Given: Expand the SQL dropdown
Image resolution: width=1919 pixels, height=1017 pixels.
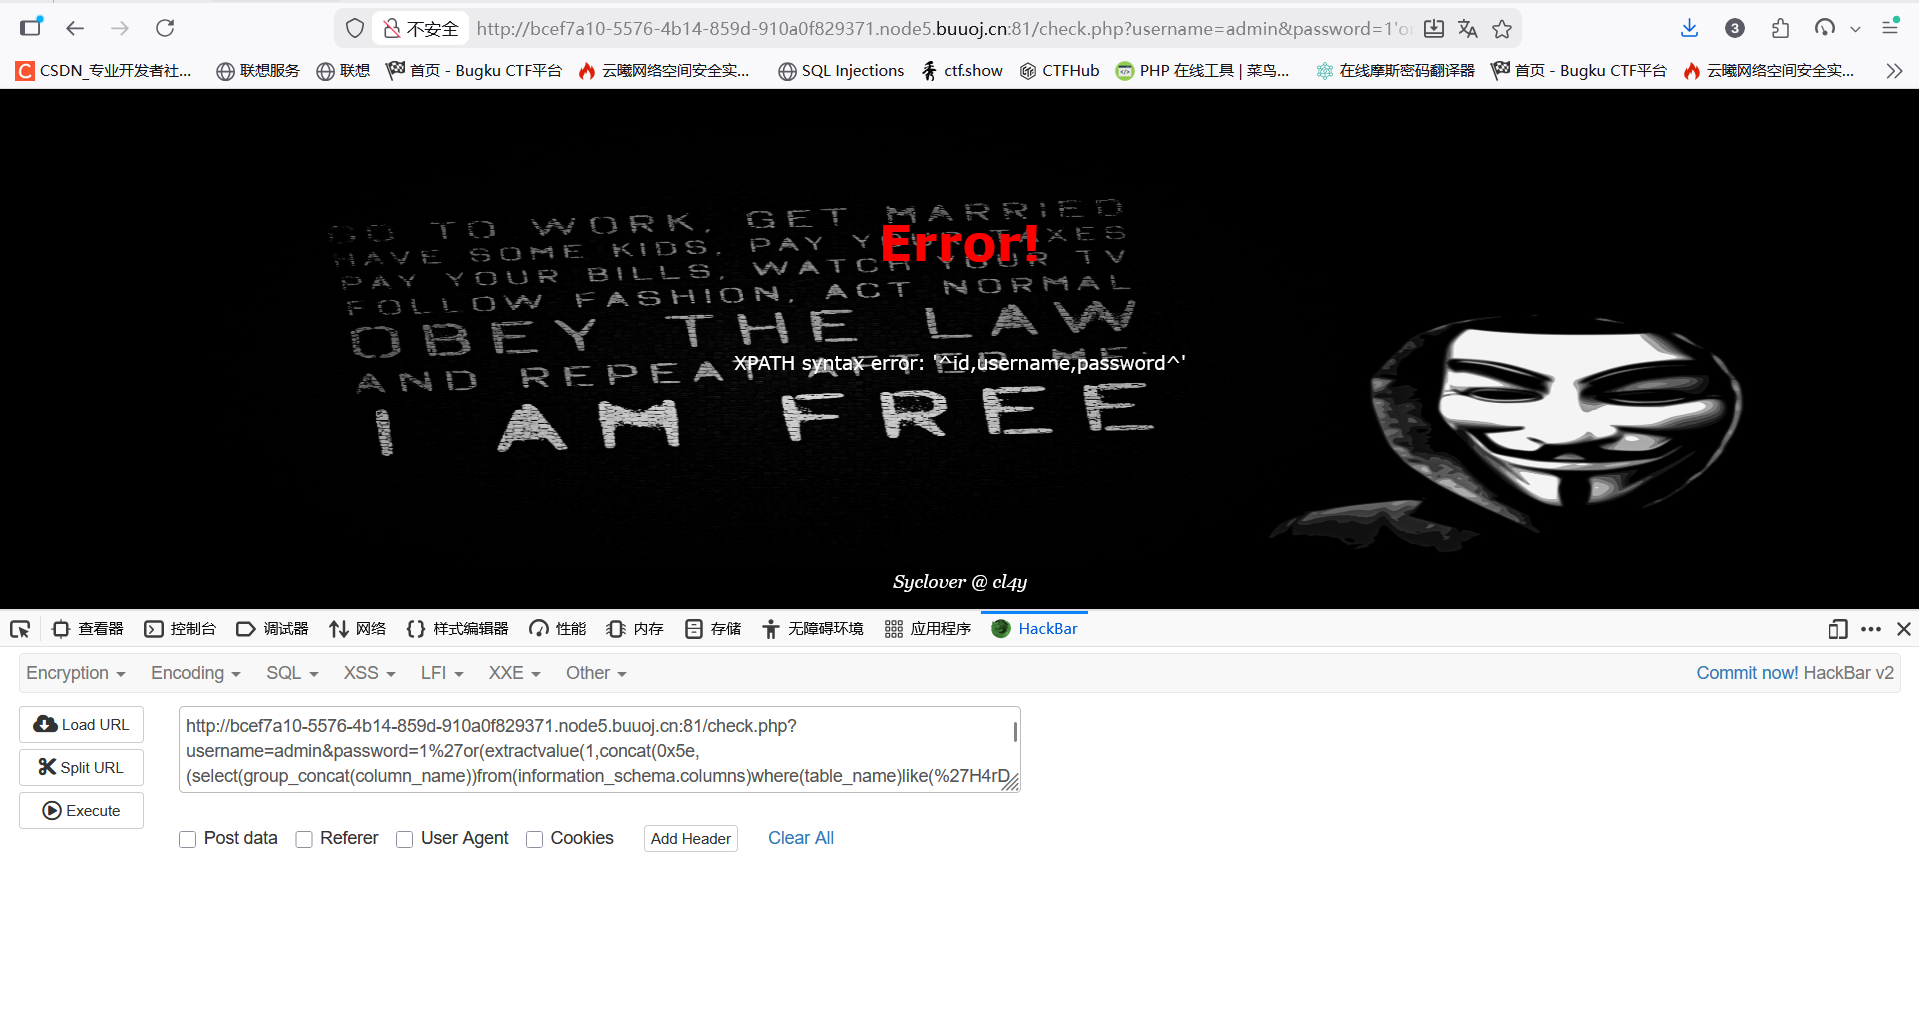Looking at the screenshot, I should pos(292,673).
